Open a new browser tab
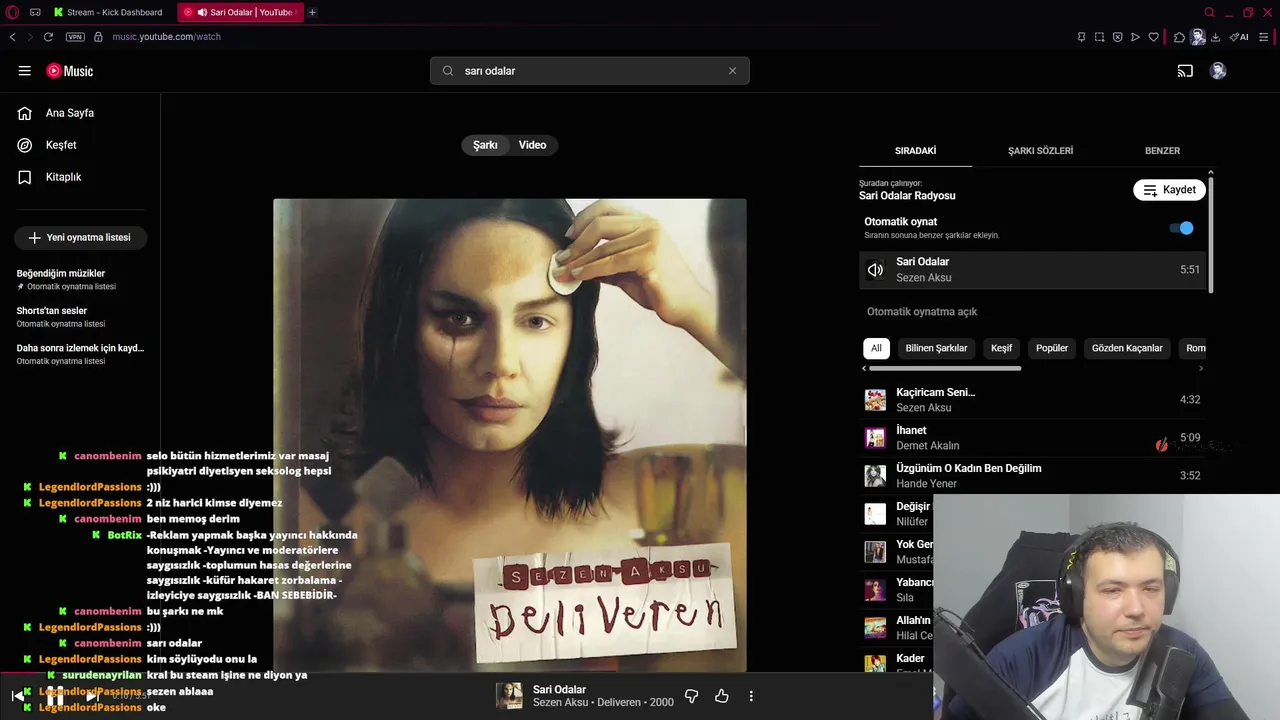Screen dimensions: 1280x720 312,12
